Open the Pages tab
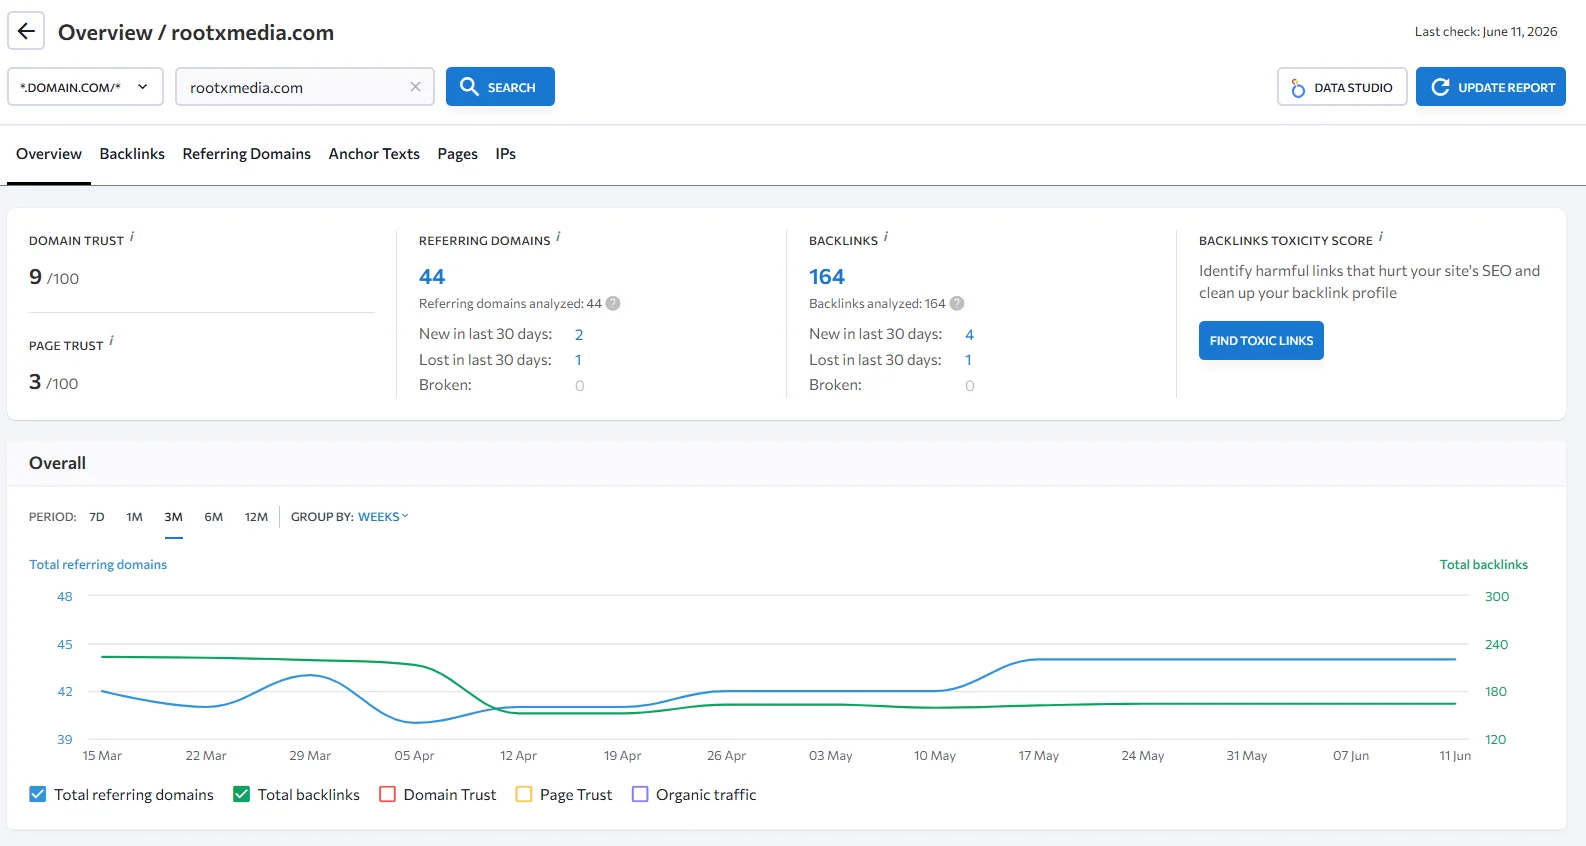Screen dimensions: 1586x846 [x=457, y=154]
